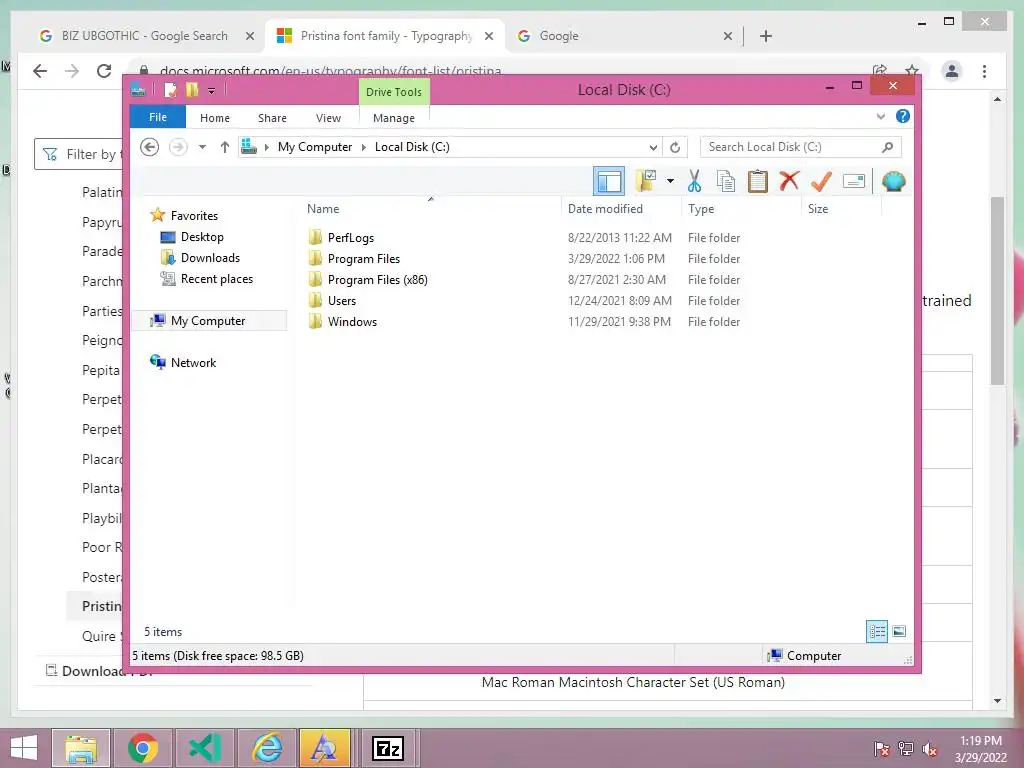
Task: Expand the arrow before My Computer in path
Action: tap(266, 148)
